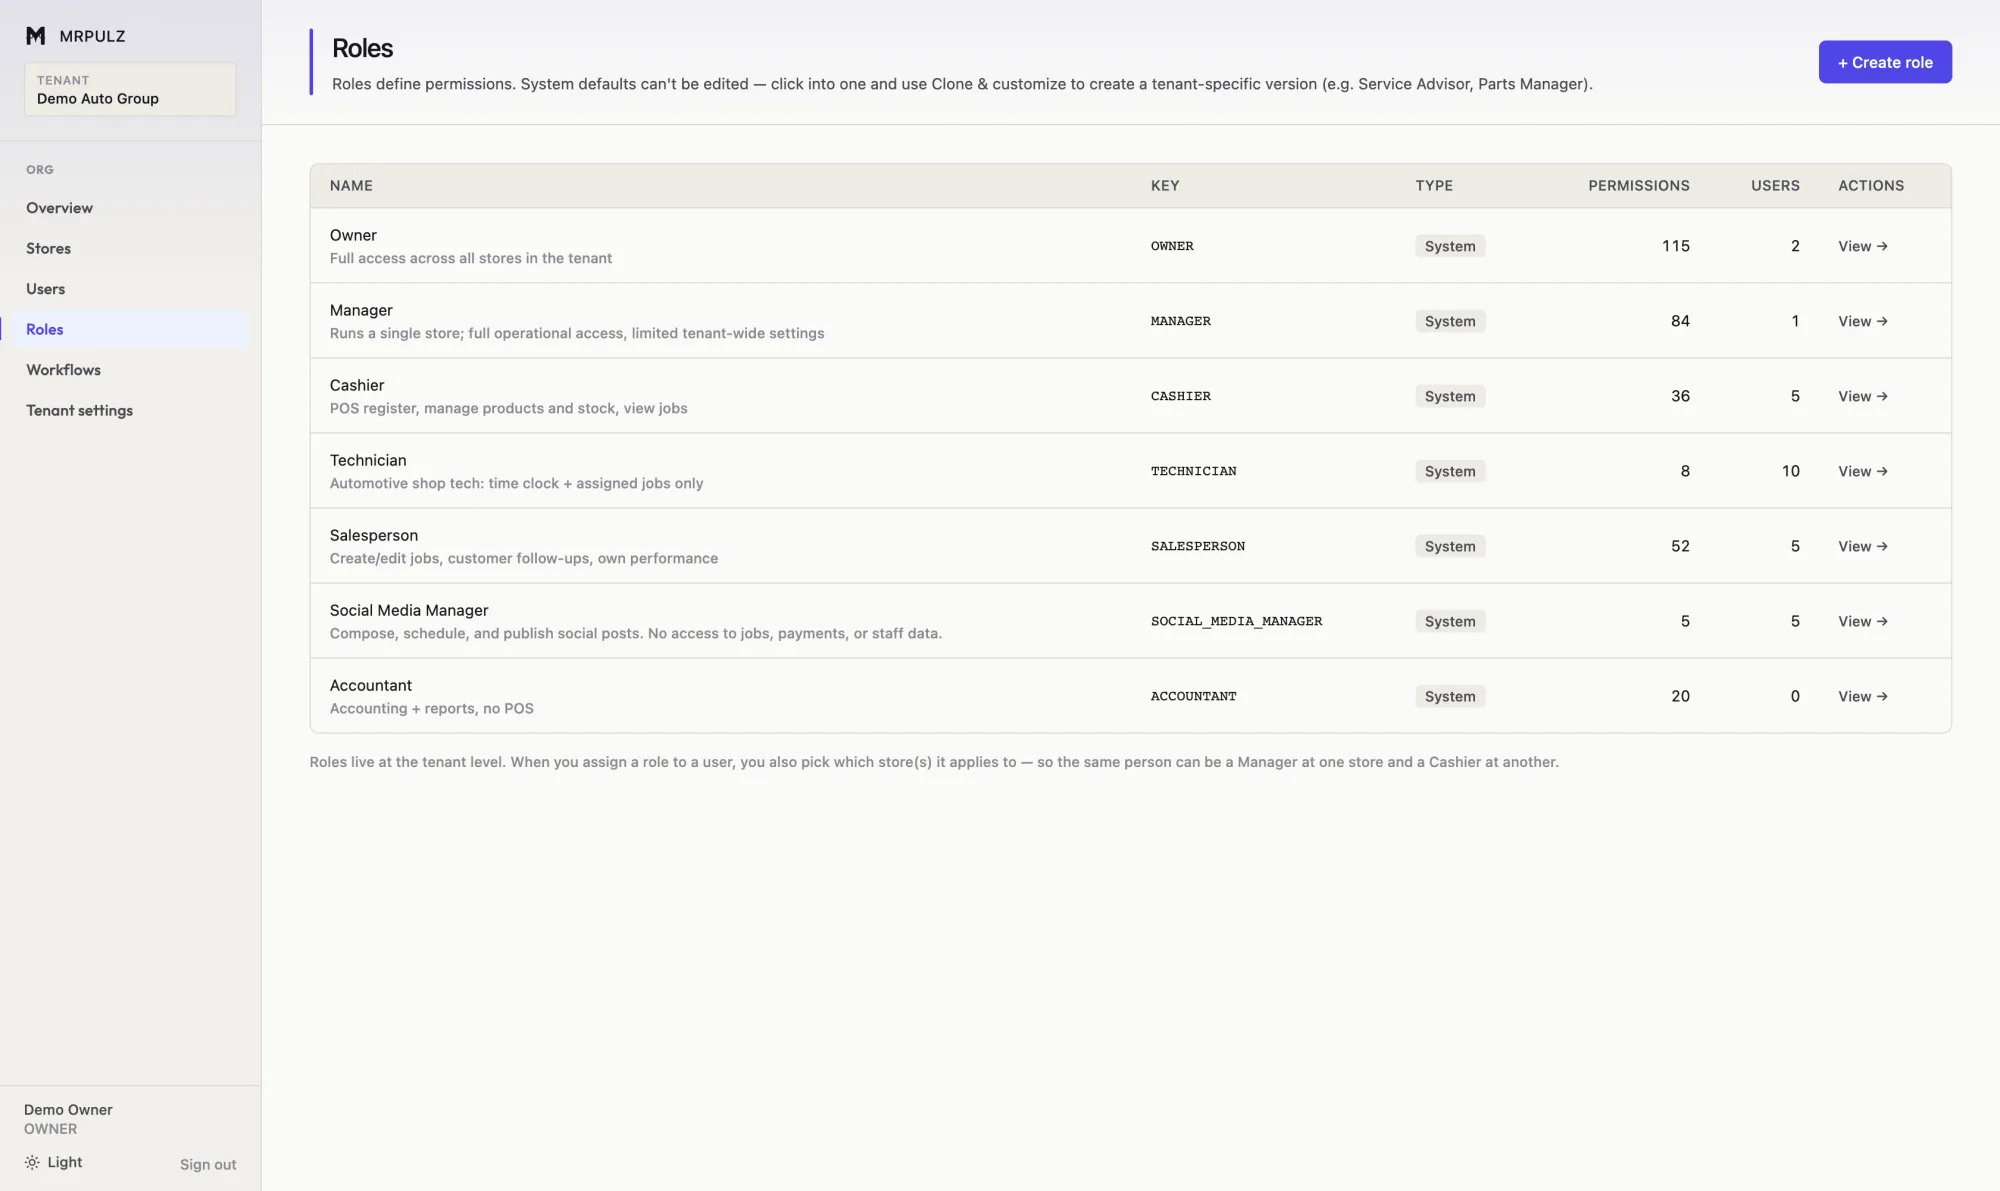The image size is (2000, 1191).
Task: Click the Manager role name
Action: click(x=361, y=310)
